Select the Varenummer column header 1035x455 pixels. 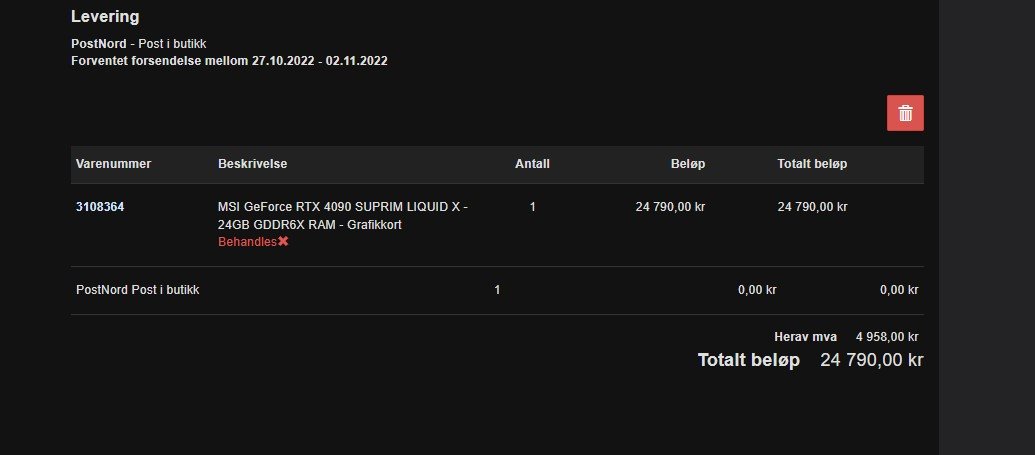tap(114, 164)
